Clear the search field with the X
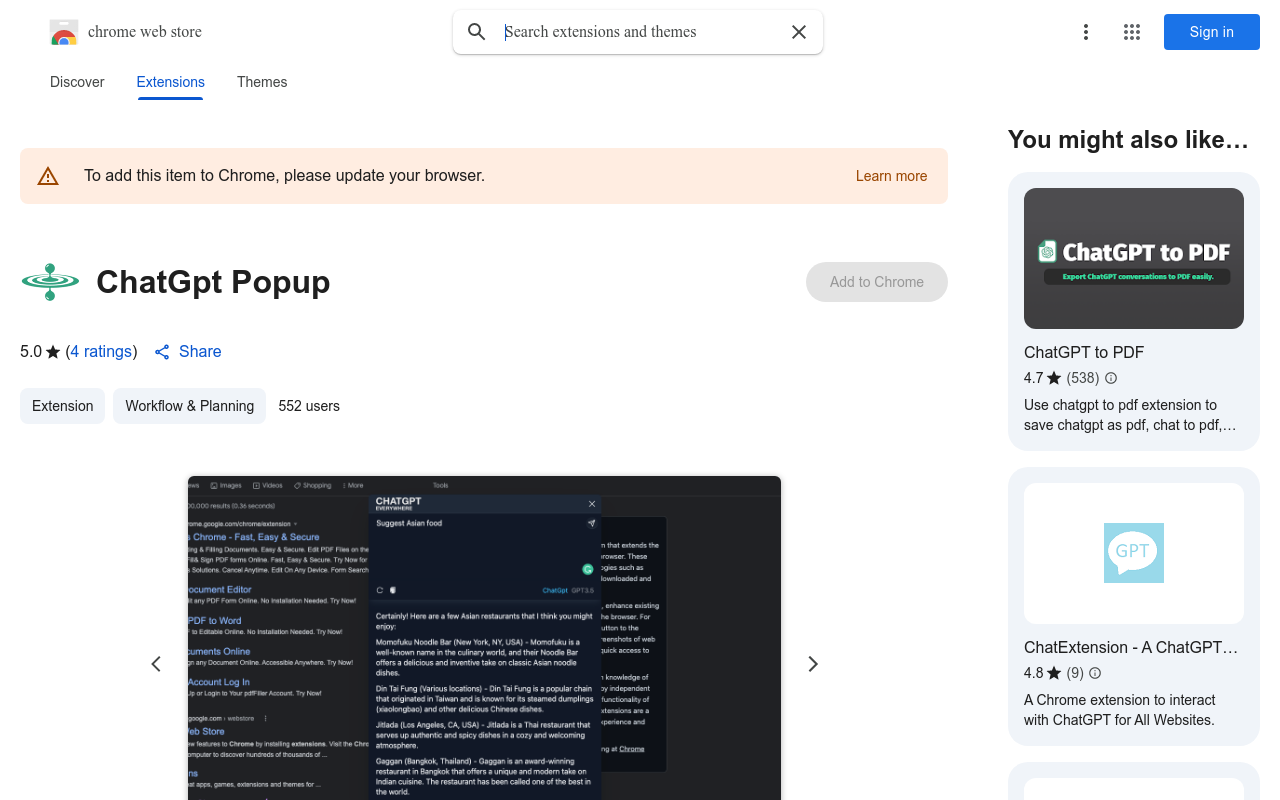Viewport: 1280px width, 800px height. [799, 32]
